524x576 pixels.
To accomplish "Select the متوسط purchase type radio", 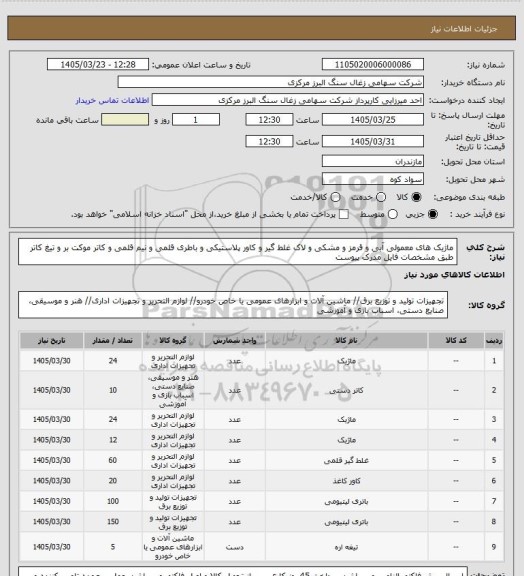I will click(393, 214).
